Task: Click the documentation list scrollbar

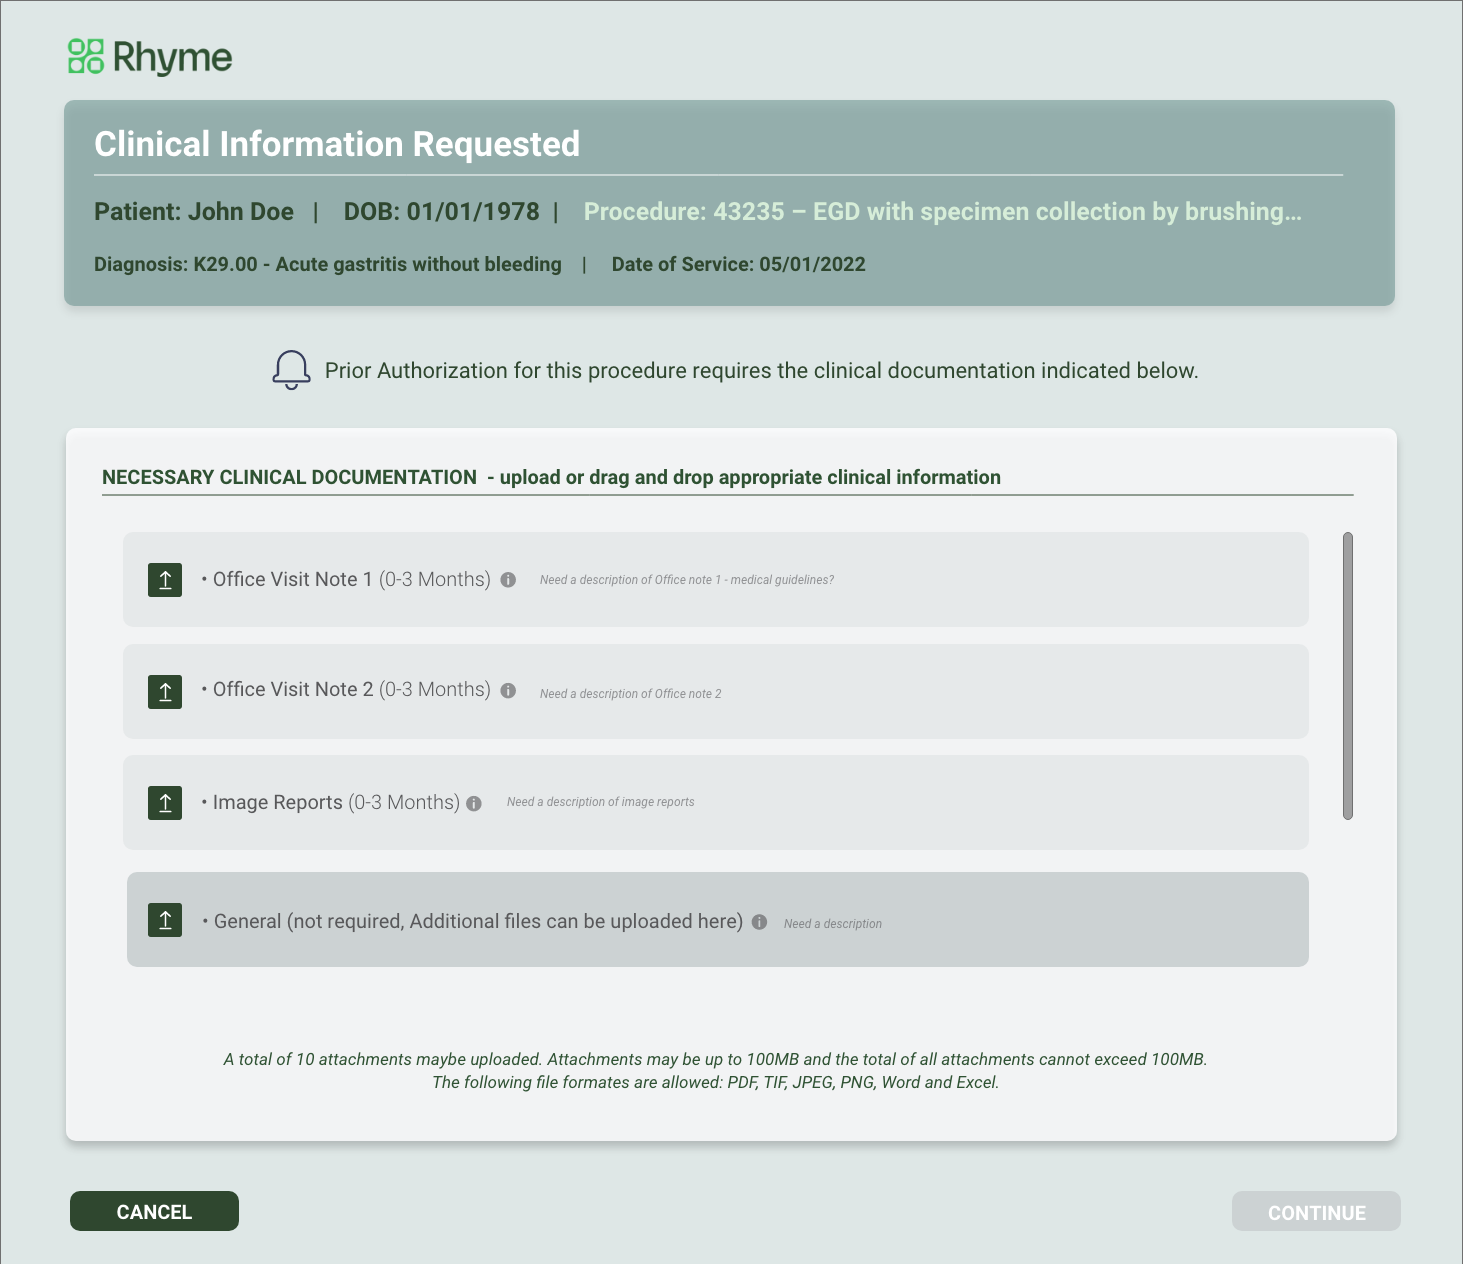Action: [1348, 676]
